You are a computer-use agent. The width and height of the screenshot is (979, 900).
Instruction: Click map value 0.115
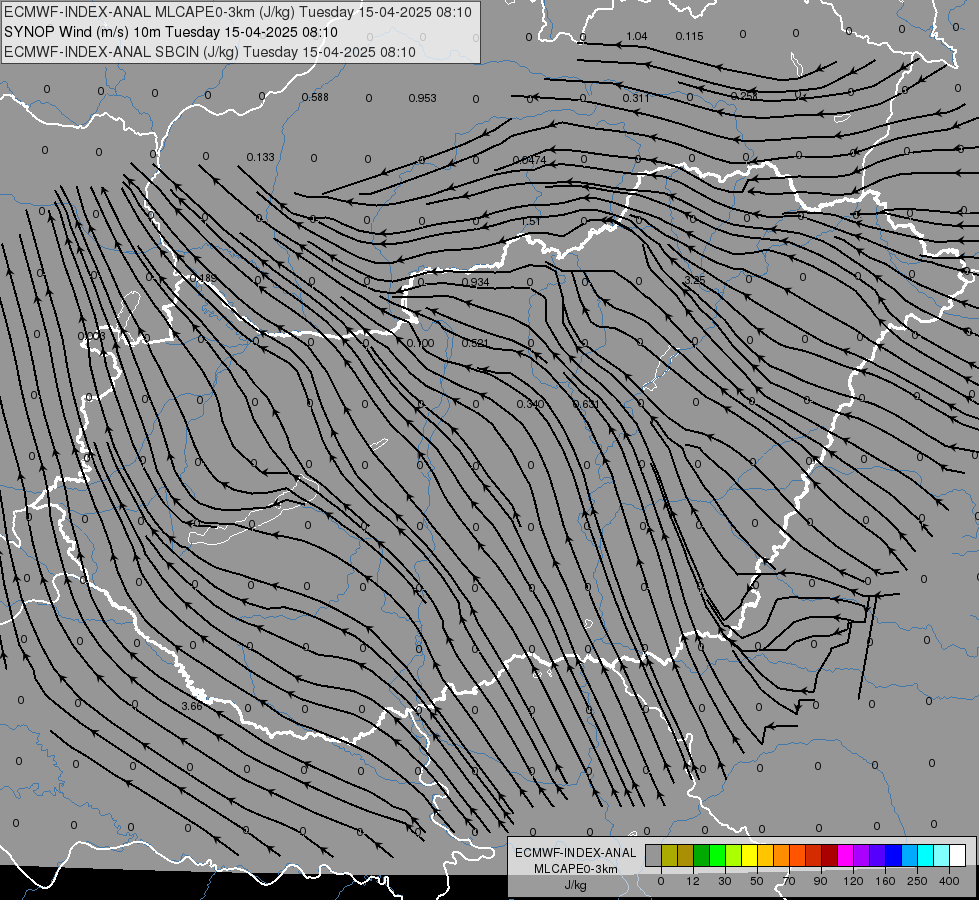(689, 36)
